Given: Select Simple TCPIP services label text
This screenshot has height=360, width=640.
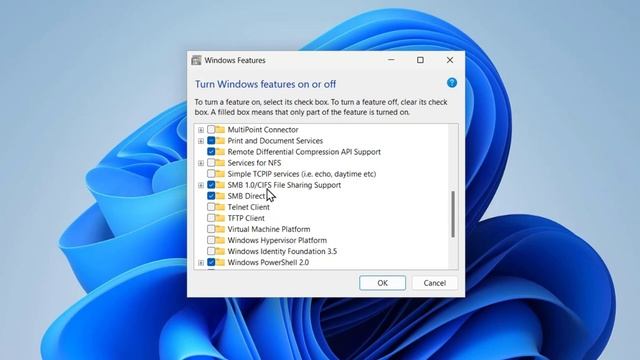Looking at the screenshot, I should [302, 174].
